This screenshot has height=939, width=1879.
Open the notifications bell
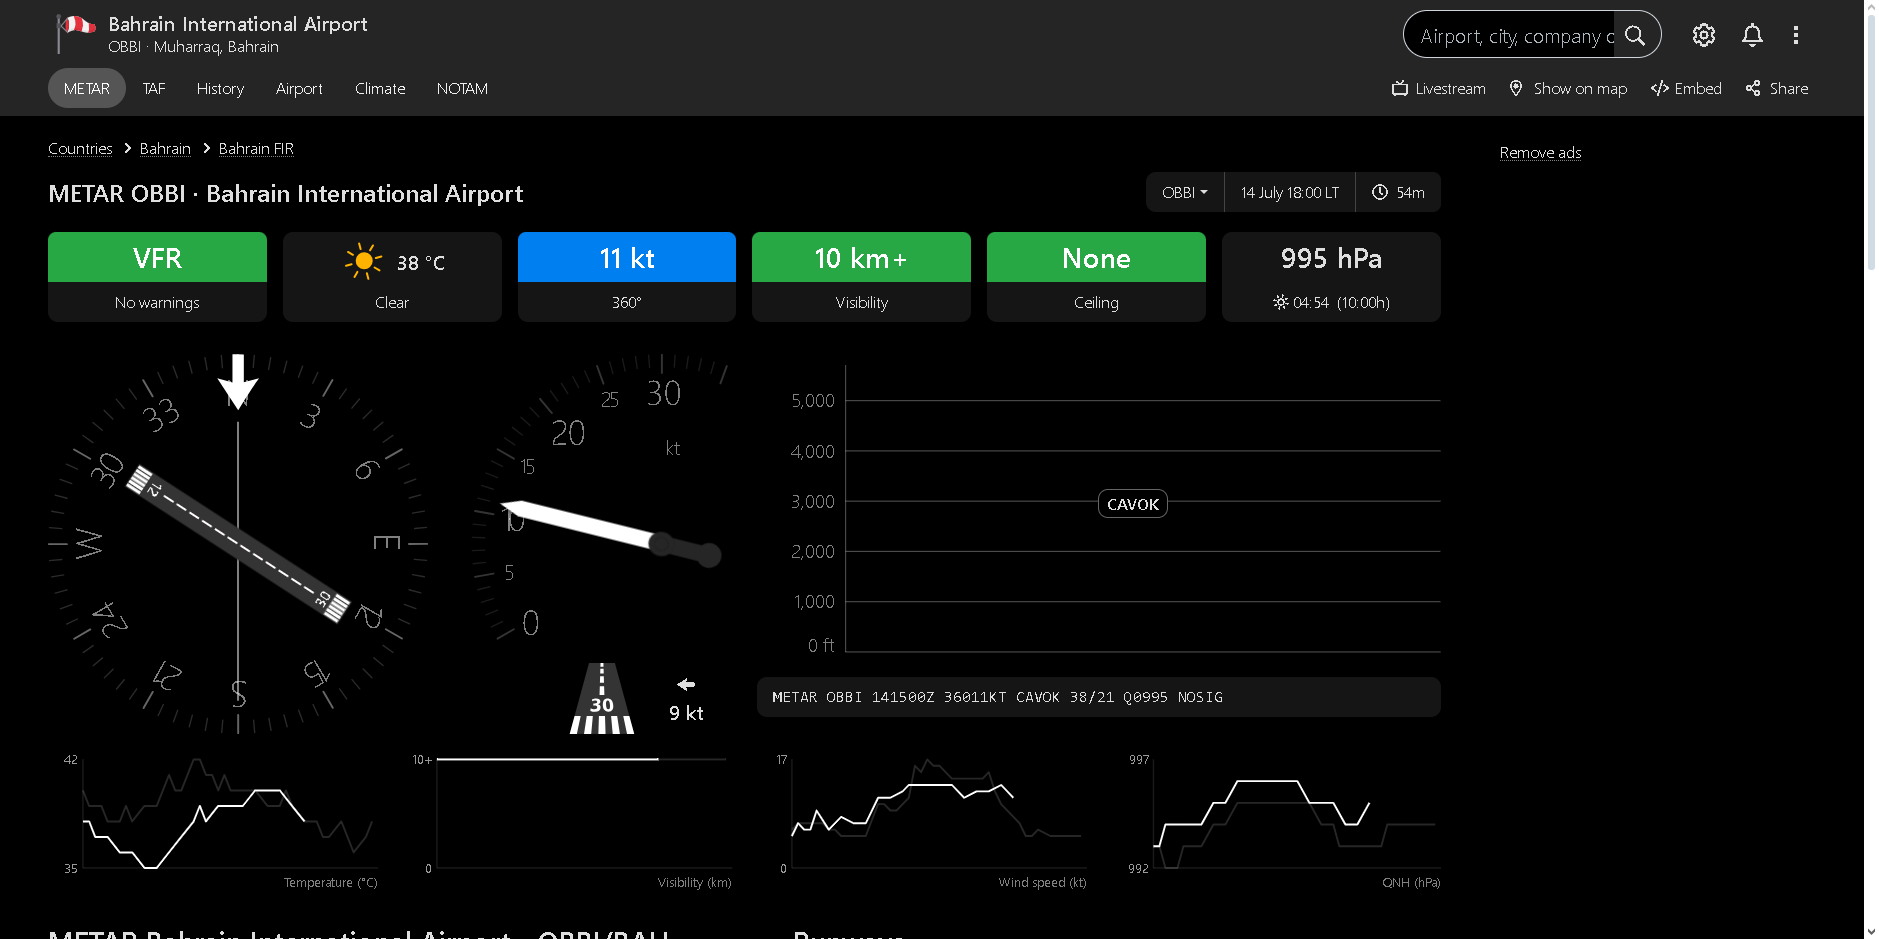pos(1752,35)
